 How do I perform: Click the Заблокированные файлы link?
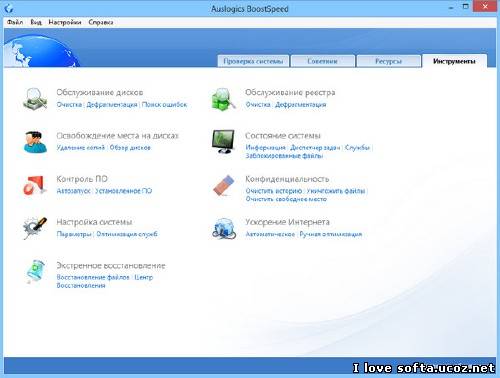click(284, 156)
